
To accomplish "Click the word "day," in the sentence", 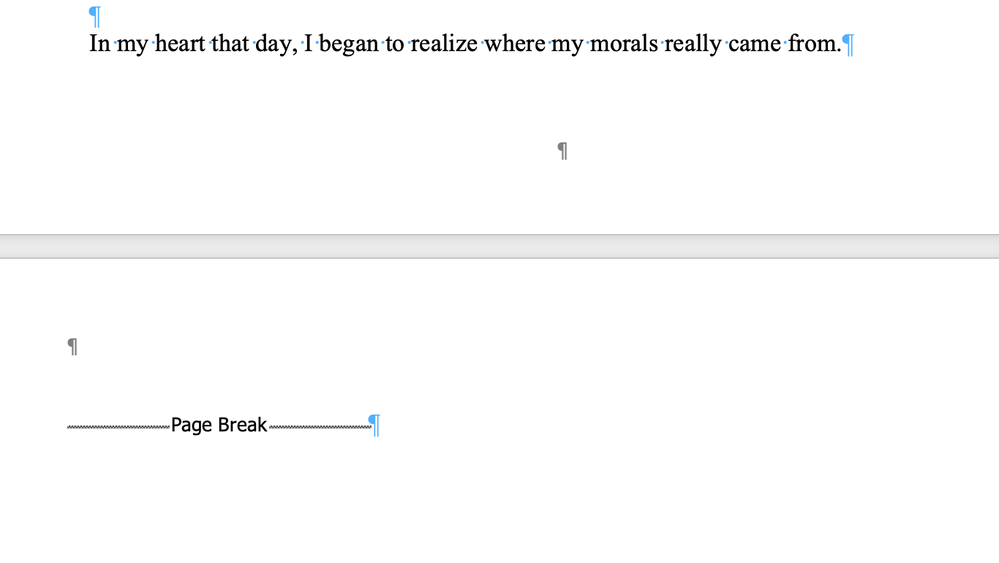I will 277,45.
